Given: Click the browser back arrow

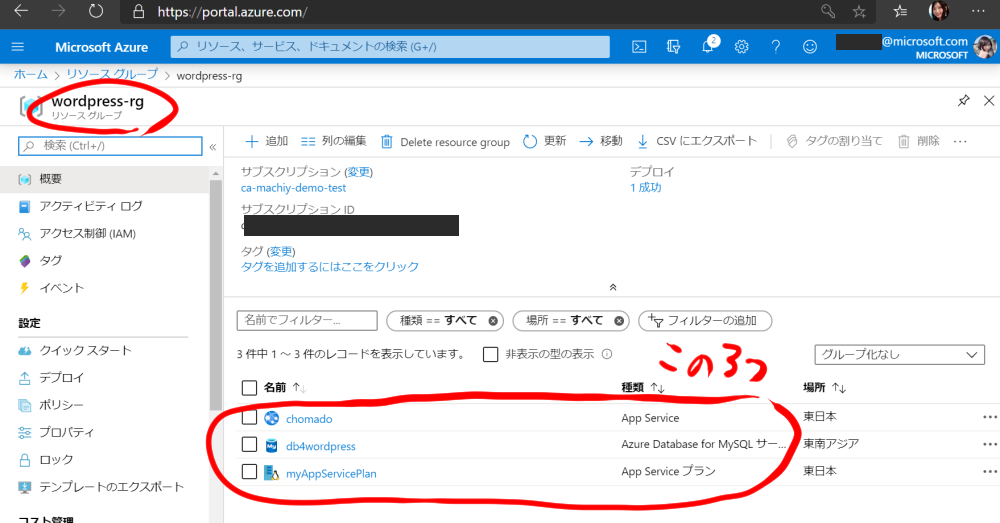Looking at the screenshot, I should pos(21,11).
